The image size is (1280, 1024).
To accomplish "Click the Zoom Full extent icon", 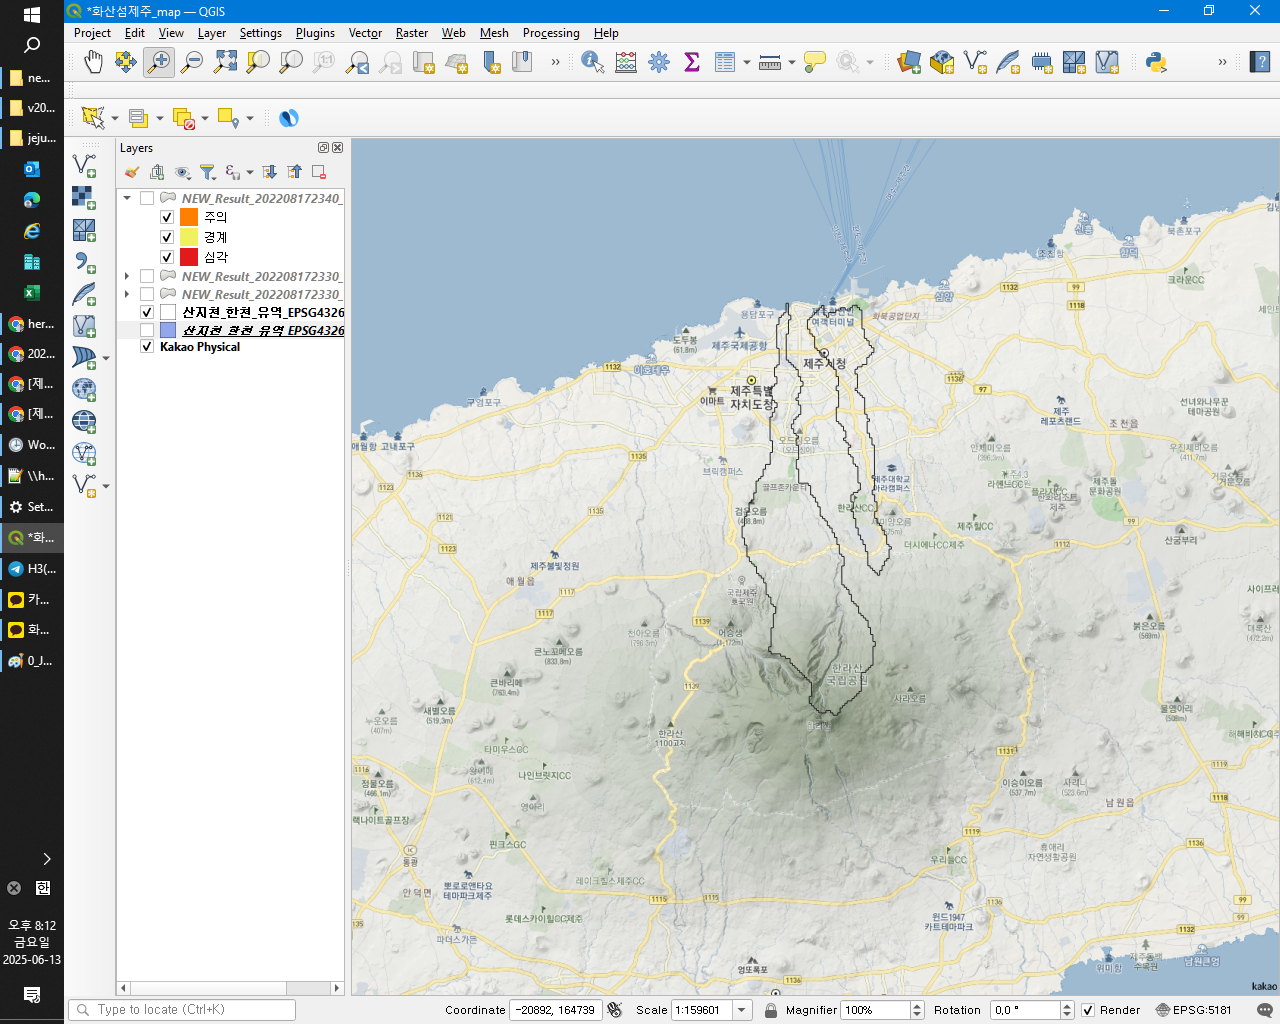I will pos(225,62).
